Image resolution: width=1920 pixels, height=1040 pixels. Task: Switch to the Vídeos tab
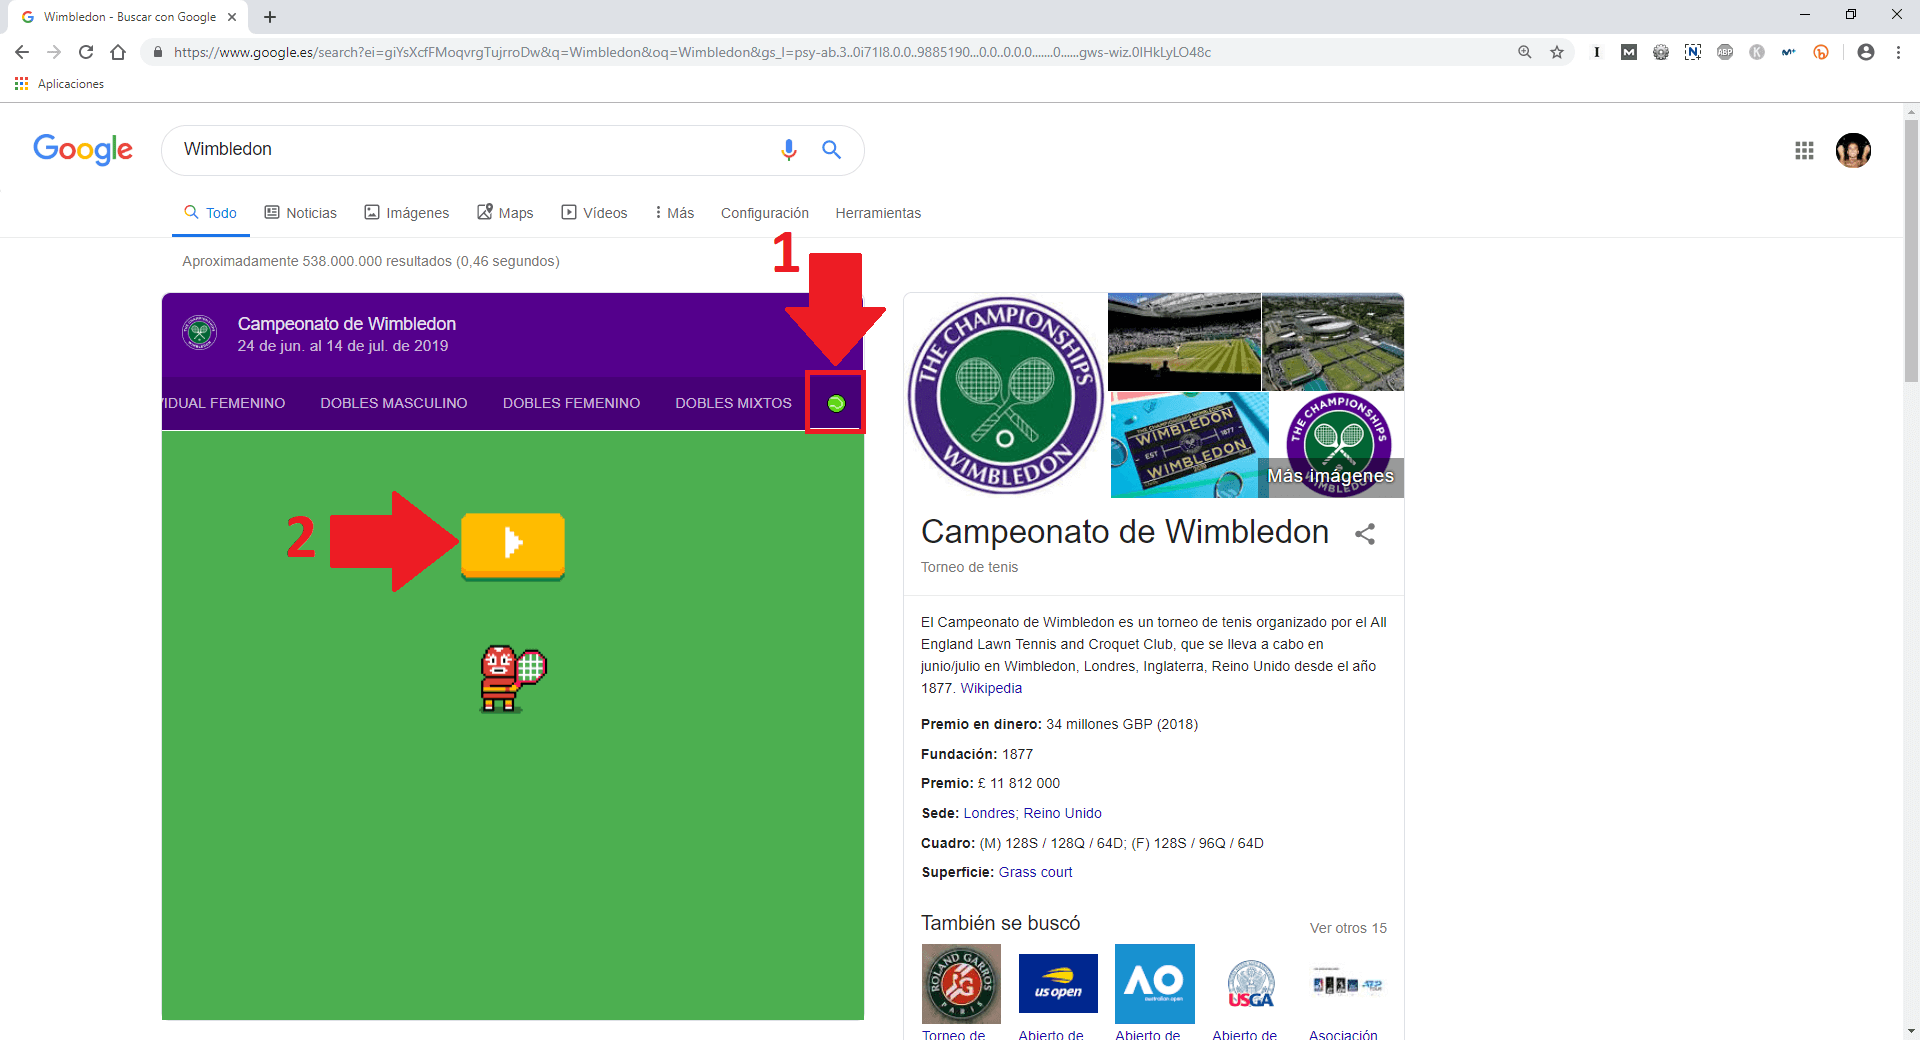click(x=594, y=213)
